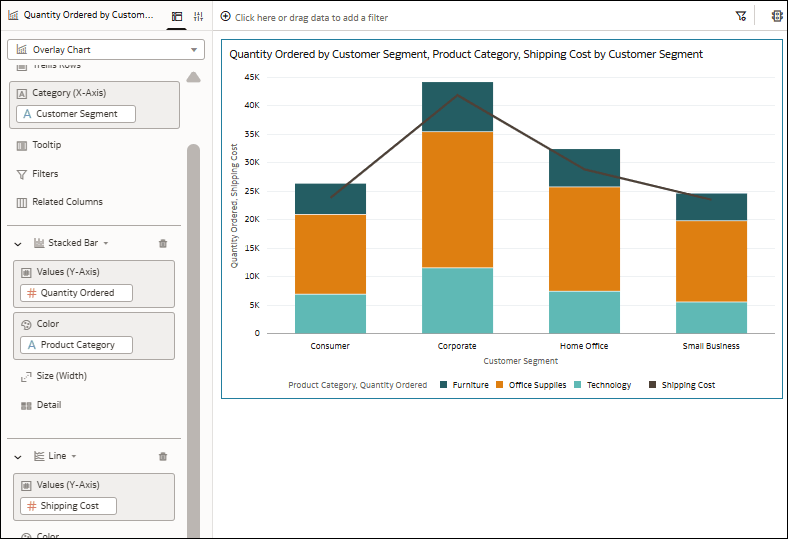Viewport: 788px width, 539px height.
Task: Select the Quantity Ordered value pill
Action: 77,293
